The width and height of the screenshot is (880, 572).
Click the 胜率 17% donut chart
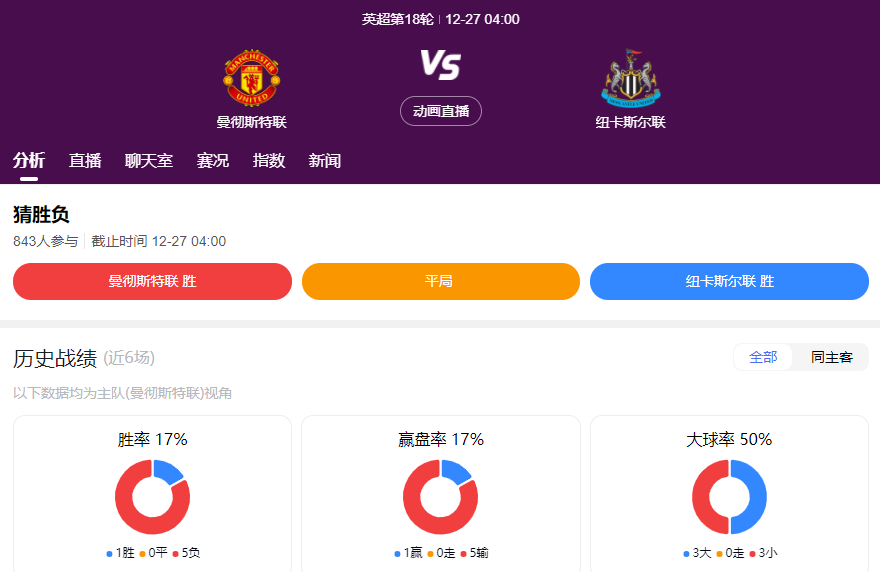click(x=152, y=497)
